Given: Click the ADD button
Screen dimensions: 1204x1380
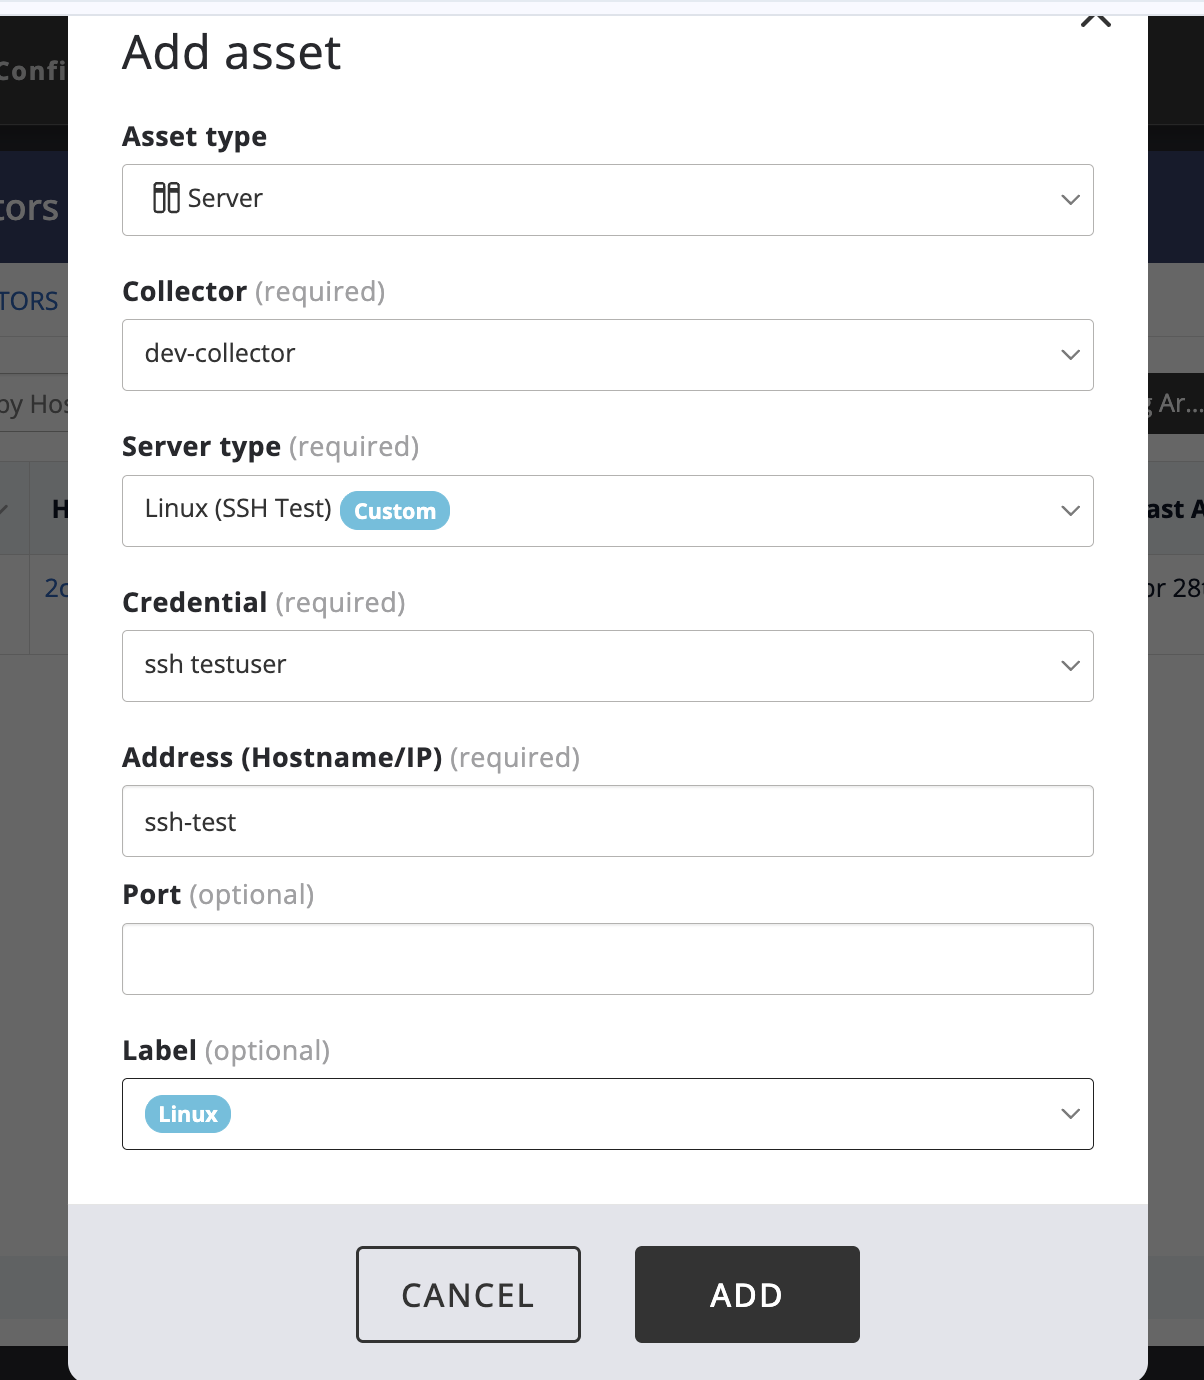Looking at the screenshot, I should click(x=747, y=1294).
